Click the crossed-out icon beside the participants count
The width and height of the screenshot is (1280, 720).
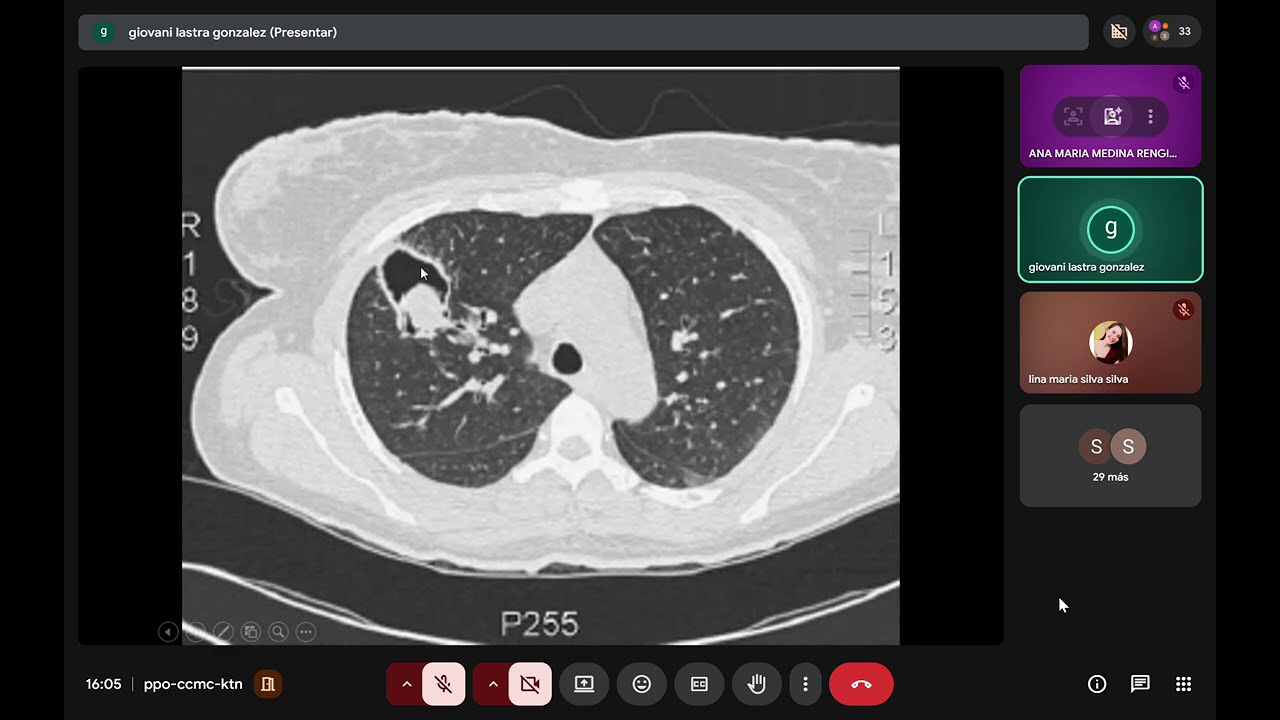[1119, 32]
